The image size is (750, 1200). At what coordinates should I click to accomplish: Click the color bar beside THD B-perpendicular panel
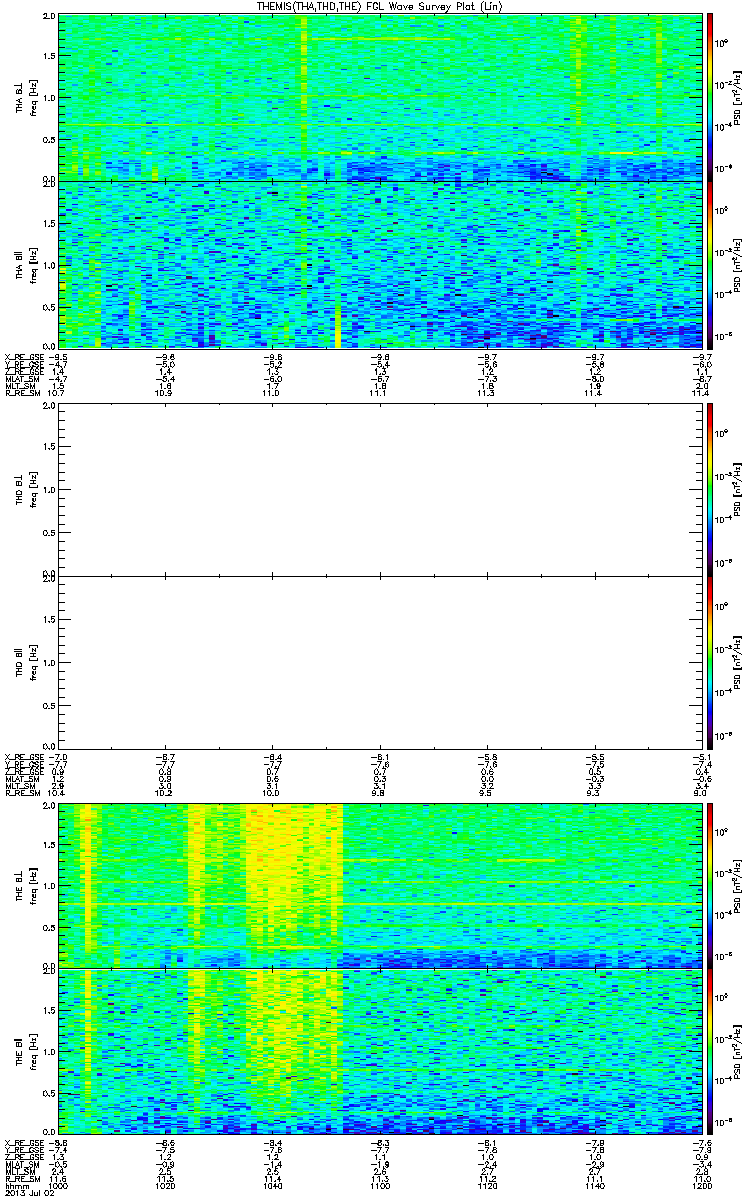[x=710, y=489]
